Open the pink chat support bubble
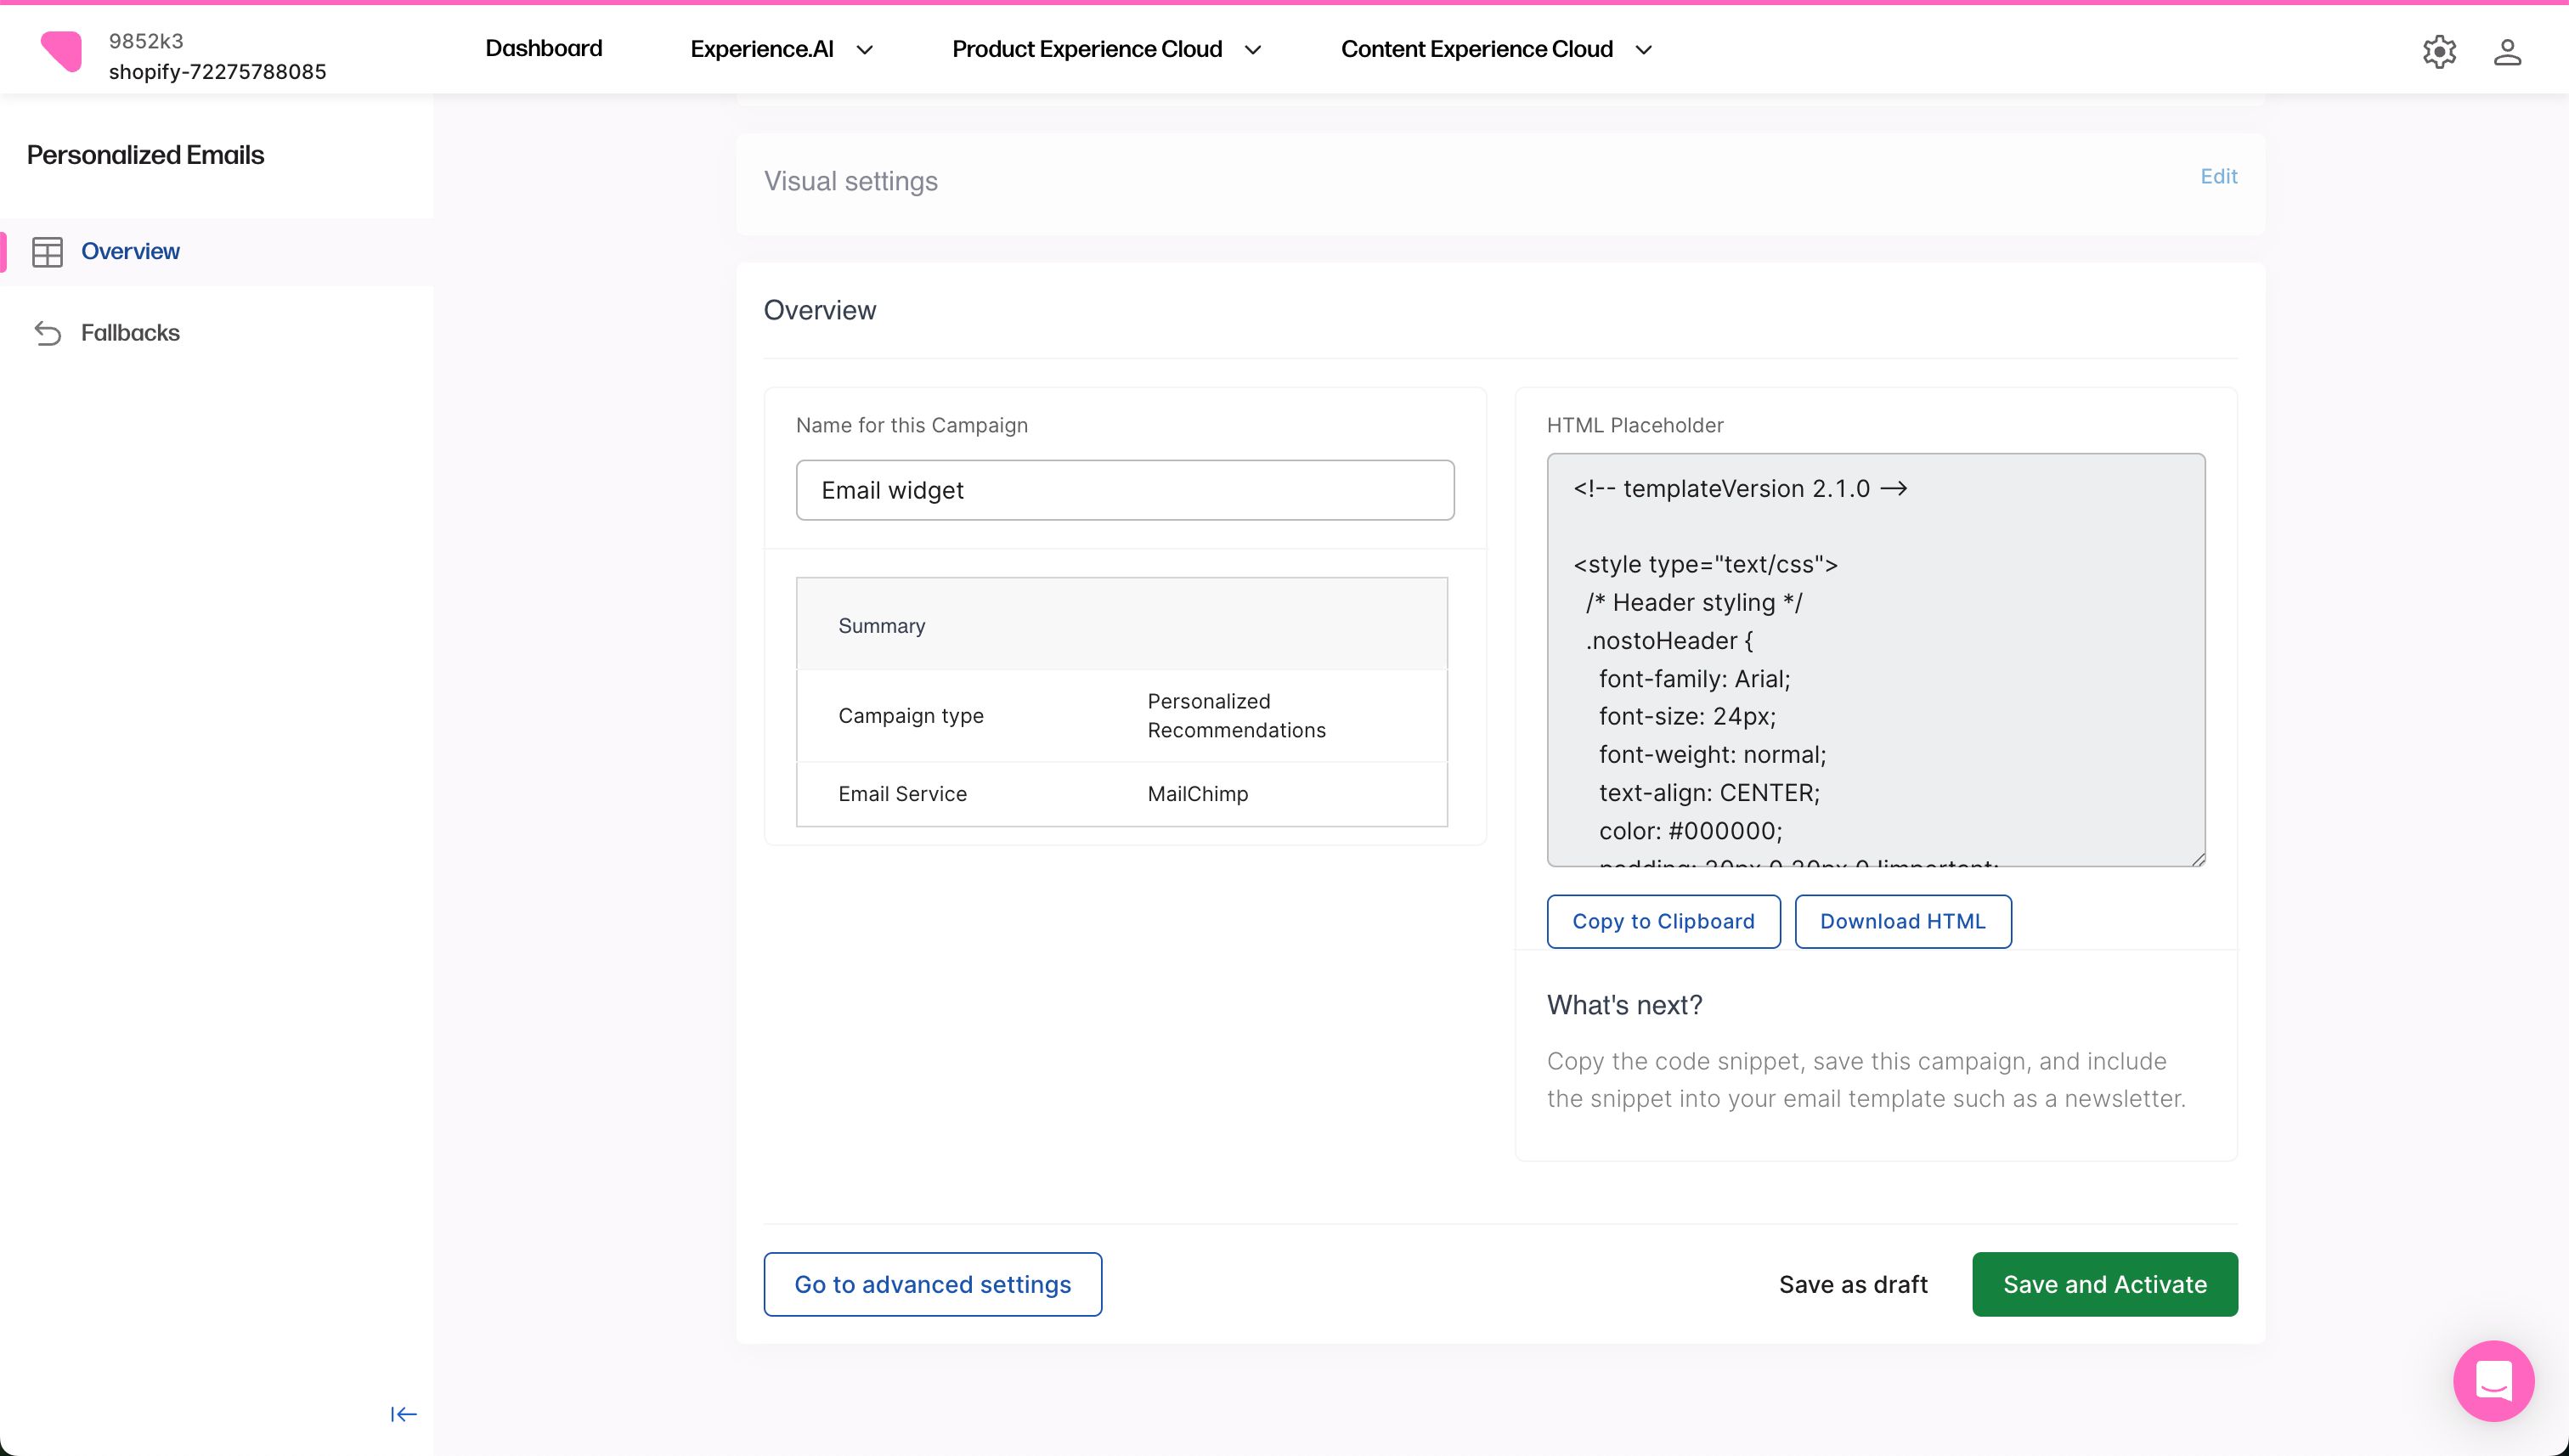Image resolution: width=2569 pixels, height=1456 pixels. point(2493,1381)
